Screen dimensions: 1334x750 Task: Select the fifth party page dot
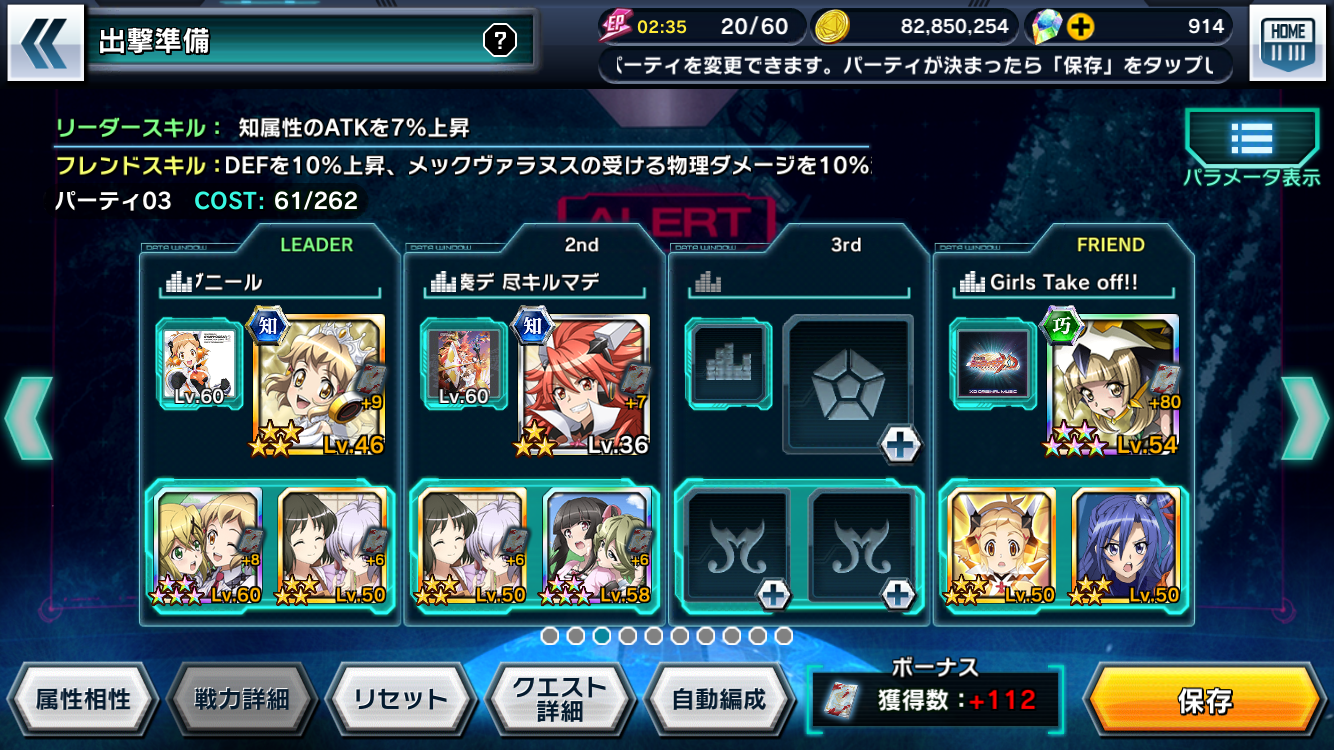(x=653, y=635)
